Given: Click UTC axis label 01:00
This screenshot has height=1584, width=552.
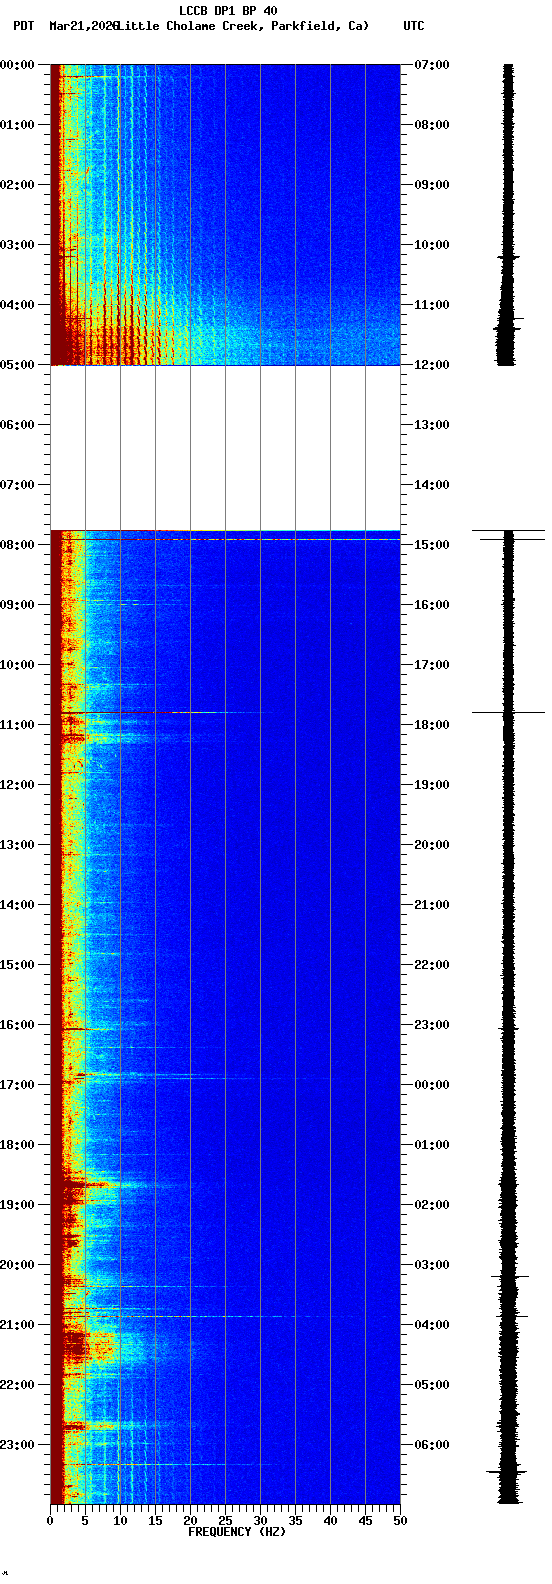Looking at the screenshot, I should pyautogui.click(x=432, y=1145).
